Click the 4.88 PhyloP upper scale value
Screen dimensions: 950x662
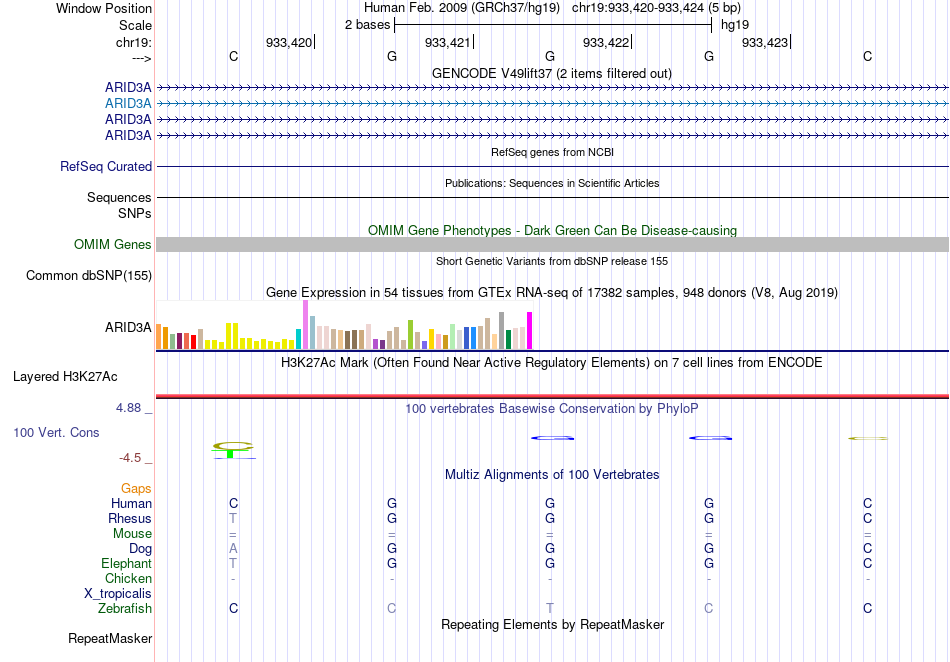pyautogui.click(x=128, y=408)
